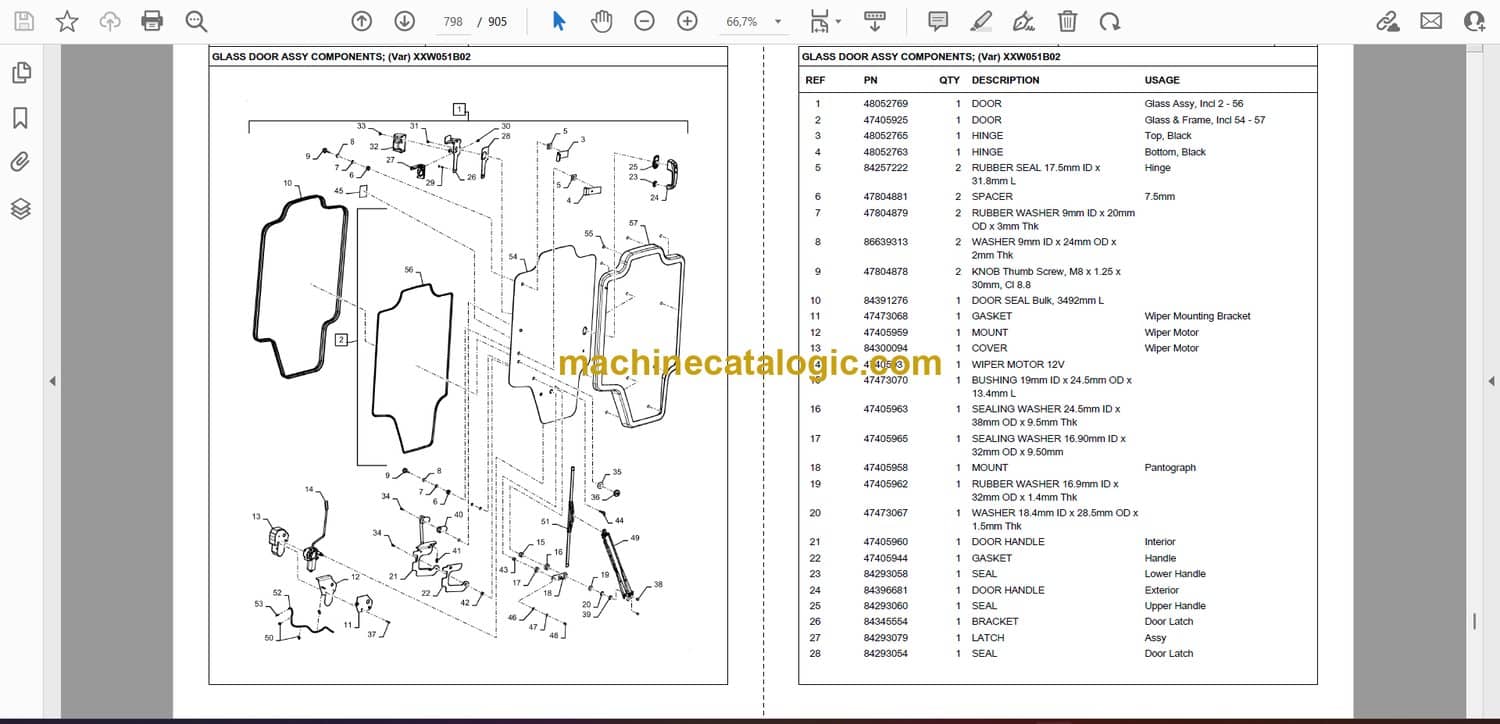Click the trash delete icon
This screenshot has width=1500, height=724.
1067,21
